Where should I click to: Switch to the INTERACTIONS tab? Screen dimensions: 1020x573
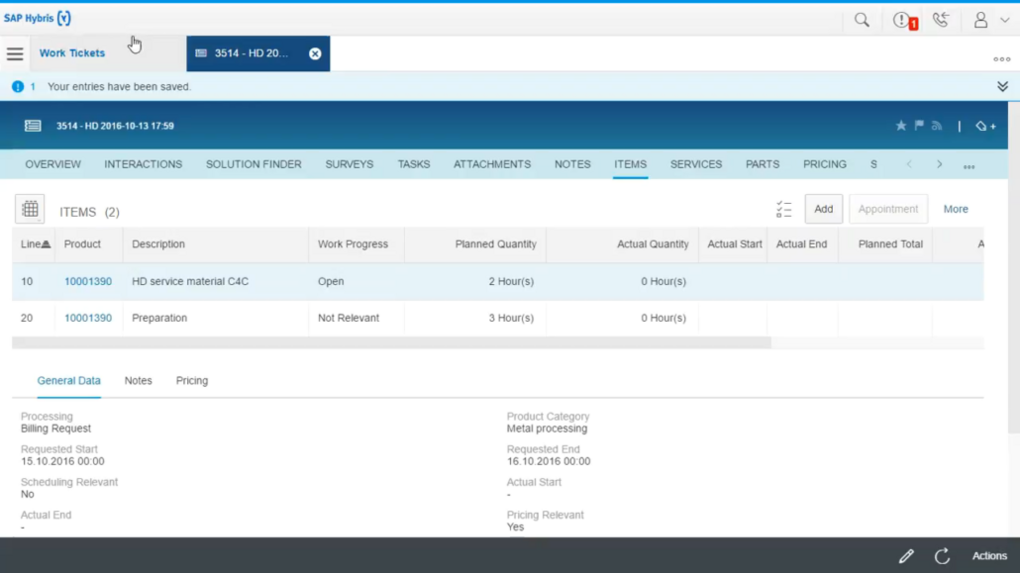pyautogui.click(x=143, y=165)
